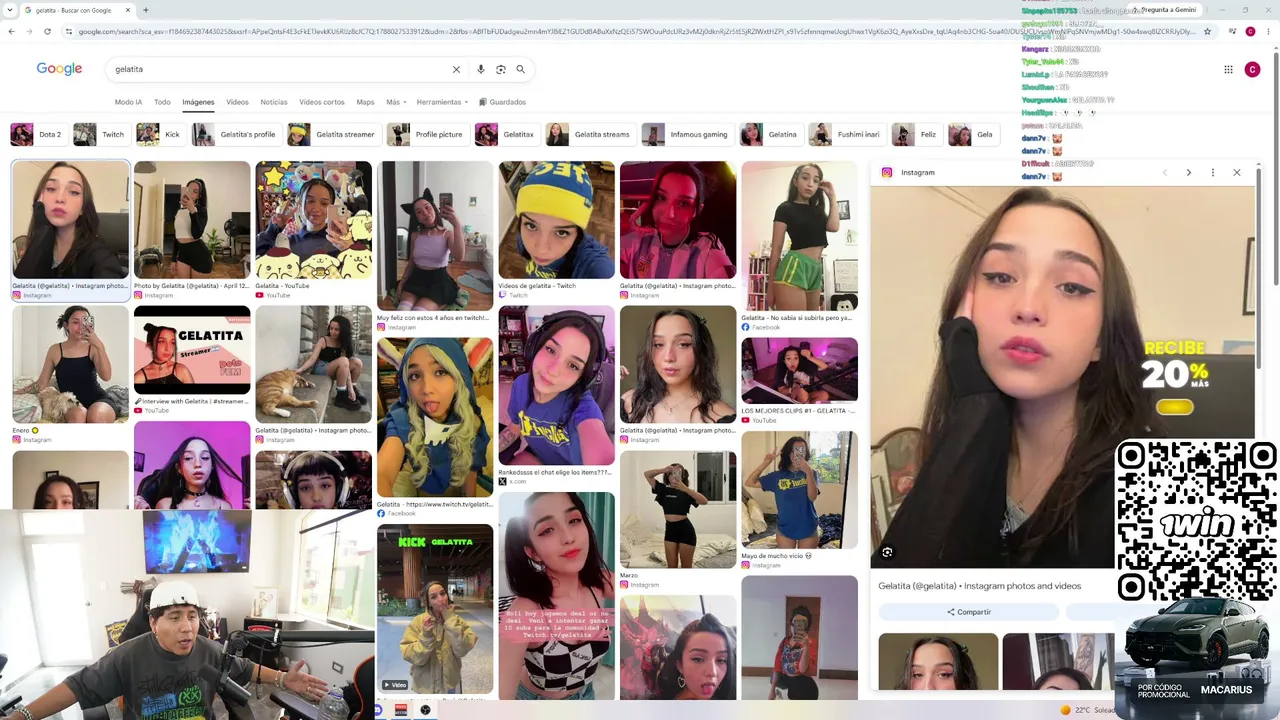
Task: Open the 'Gelatita - YouTube' image result
Action: coord(313,230)
